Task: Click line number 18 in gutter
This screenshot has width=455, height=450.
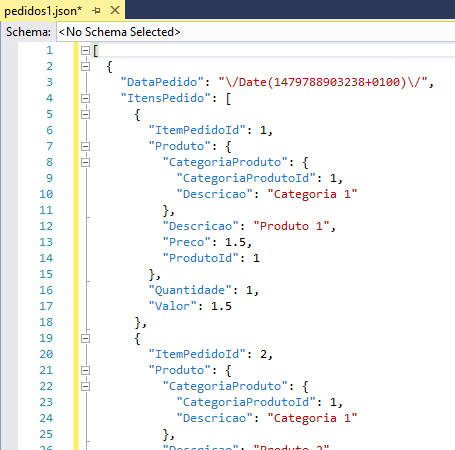Action: pos(46,322)
